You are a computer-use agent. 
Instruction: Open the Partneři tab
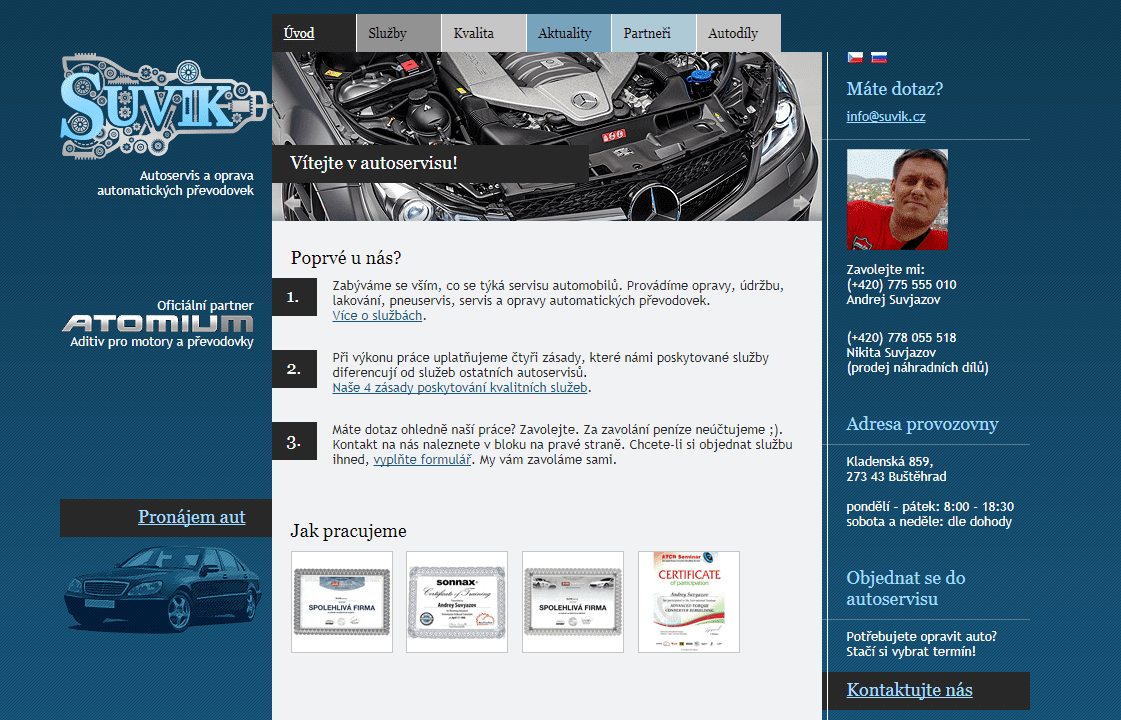tap(647, 33)
